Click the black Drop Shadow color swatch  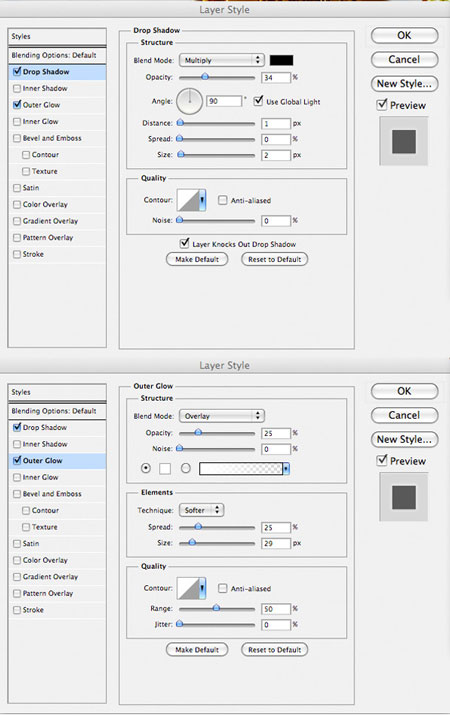[x=281, y=60]
